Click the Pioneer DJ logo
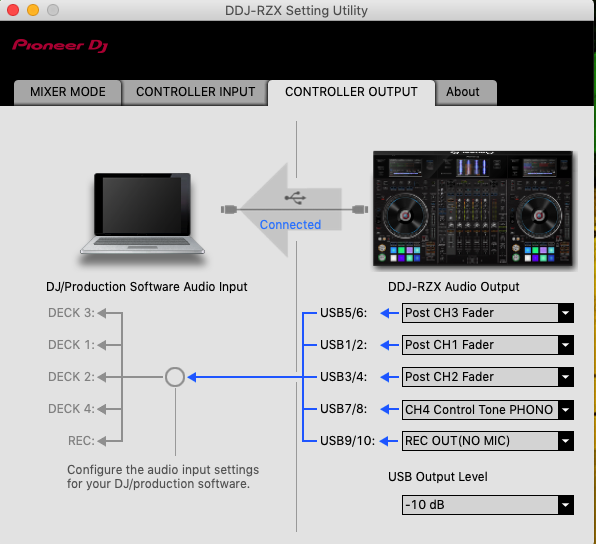The width and height of the screenshot is (596, 544). coord(60,46)
